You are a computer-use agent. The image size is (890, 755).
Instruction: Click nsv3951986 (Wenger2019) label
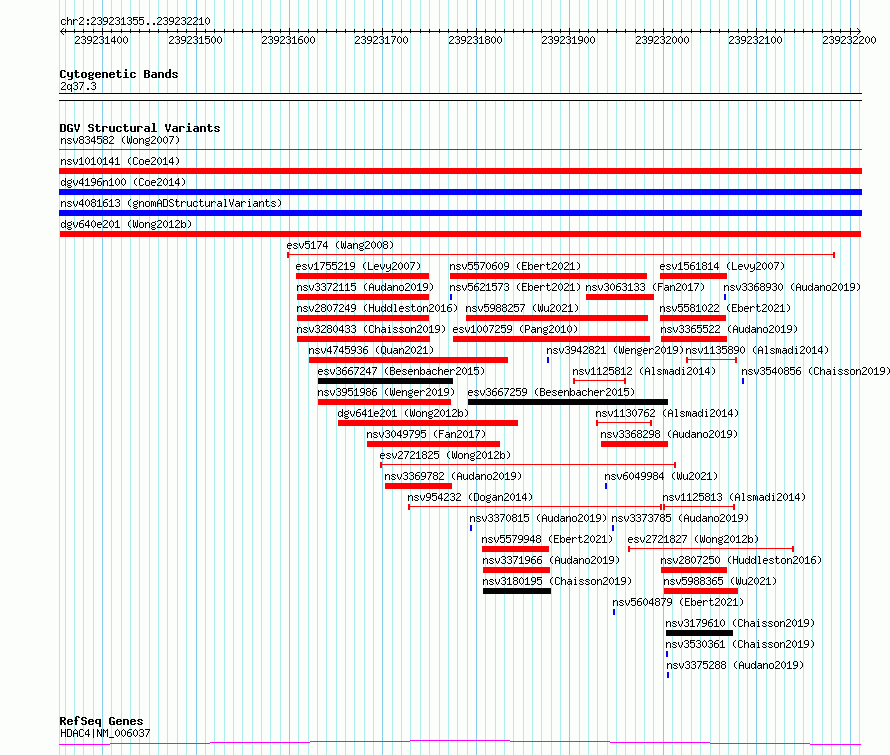386,392
